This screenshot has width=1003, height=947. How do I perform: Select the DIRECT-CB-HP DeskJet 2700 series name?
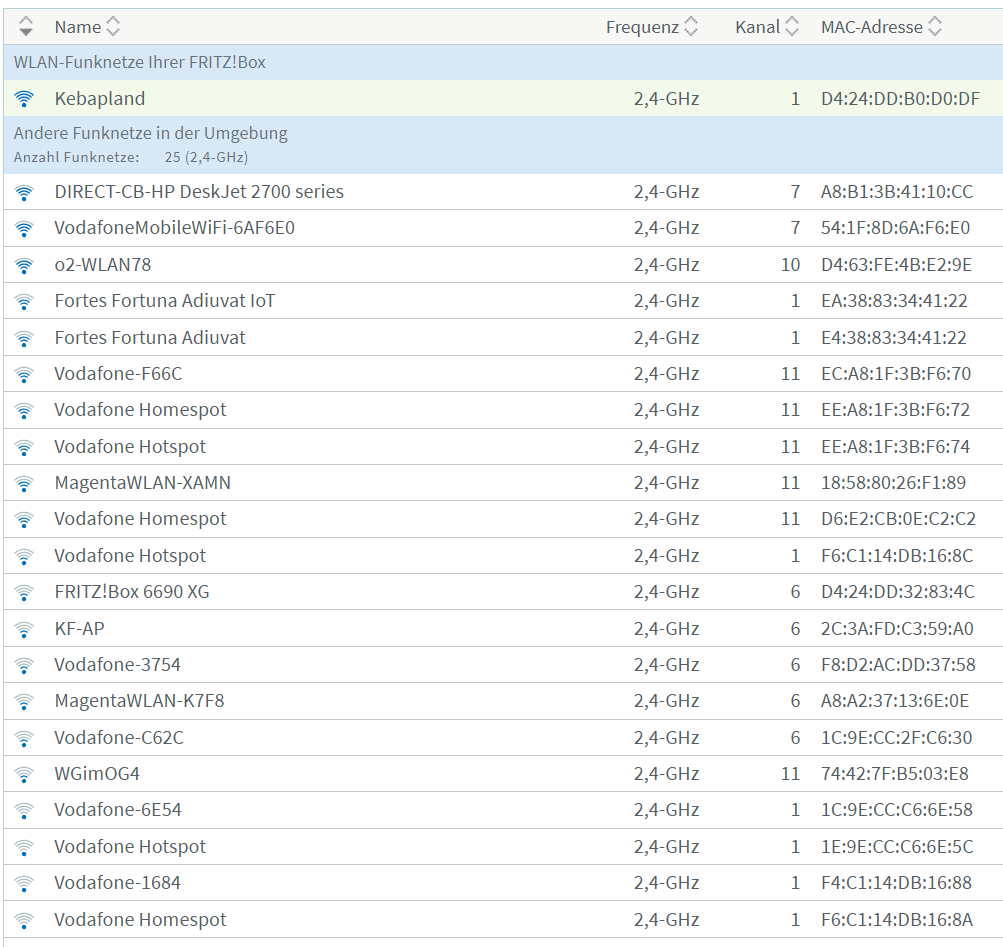tap(199, 191)
